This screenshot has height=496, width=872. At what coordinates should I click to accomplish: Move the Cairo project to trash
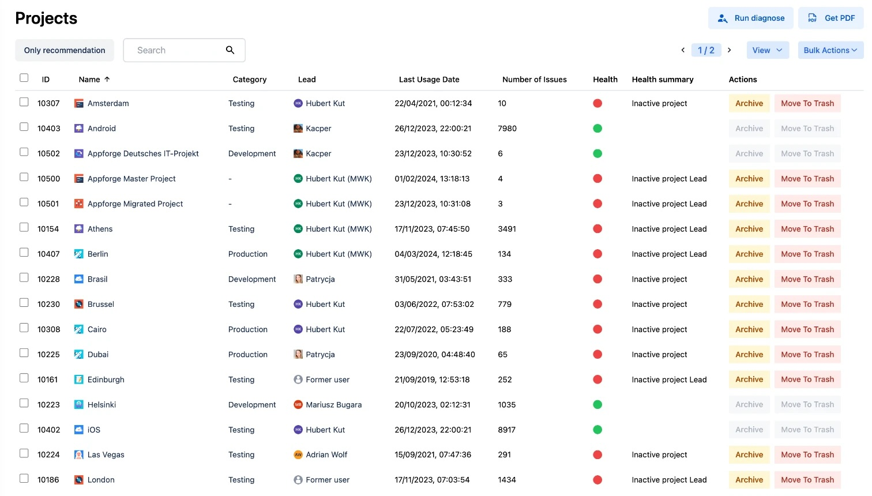point(806,329)
